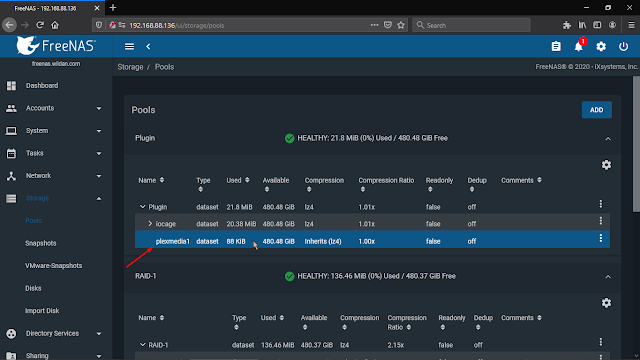Open the RAID-1 pool gear settings

click(x=606, y=303)
